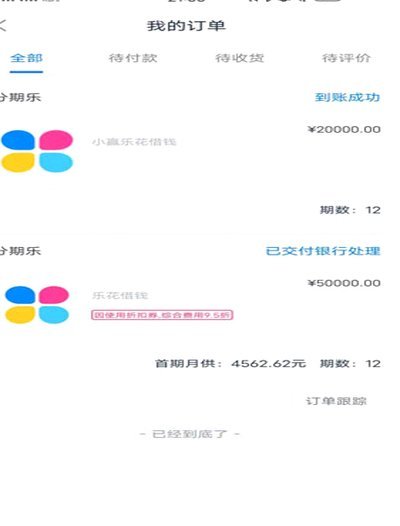Click the ¥20000.00 order amount
Image resolution: width=400 pixels, height=526 pixels.
(x=344, y=129)
